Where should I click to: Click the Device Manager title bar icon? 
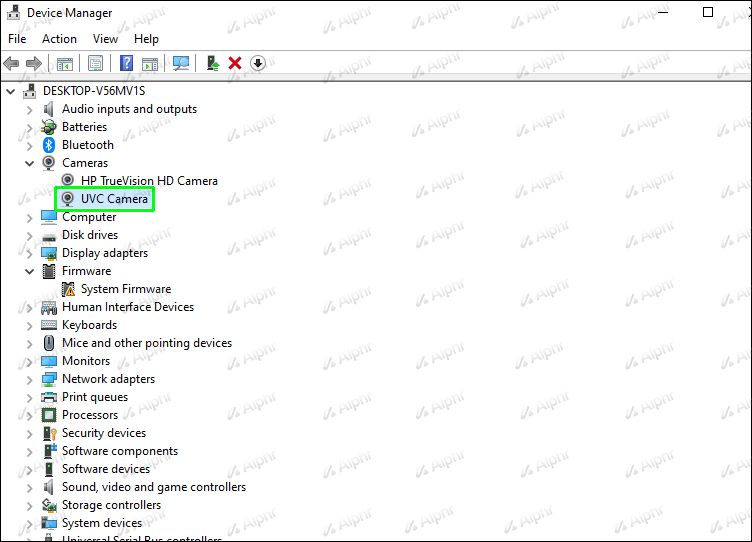pos(13,12)
